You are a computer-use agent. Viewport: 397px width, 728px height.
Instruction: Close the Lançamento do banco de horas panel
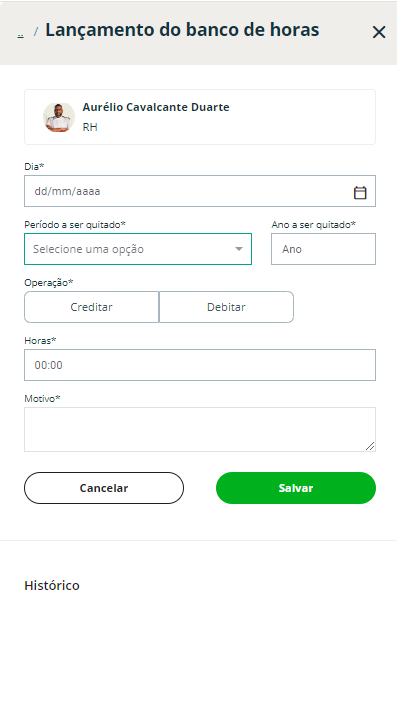coord(379,32)
